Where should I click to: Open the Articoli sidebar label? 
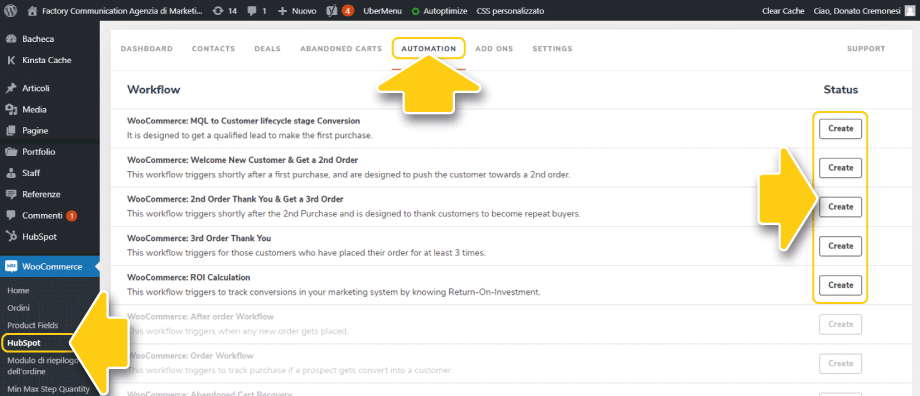36,88
